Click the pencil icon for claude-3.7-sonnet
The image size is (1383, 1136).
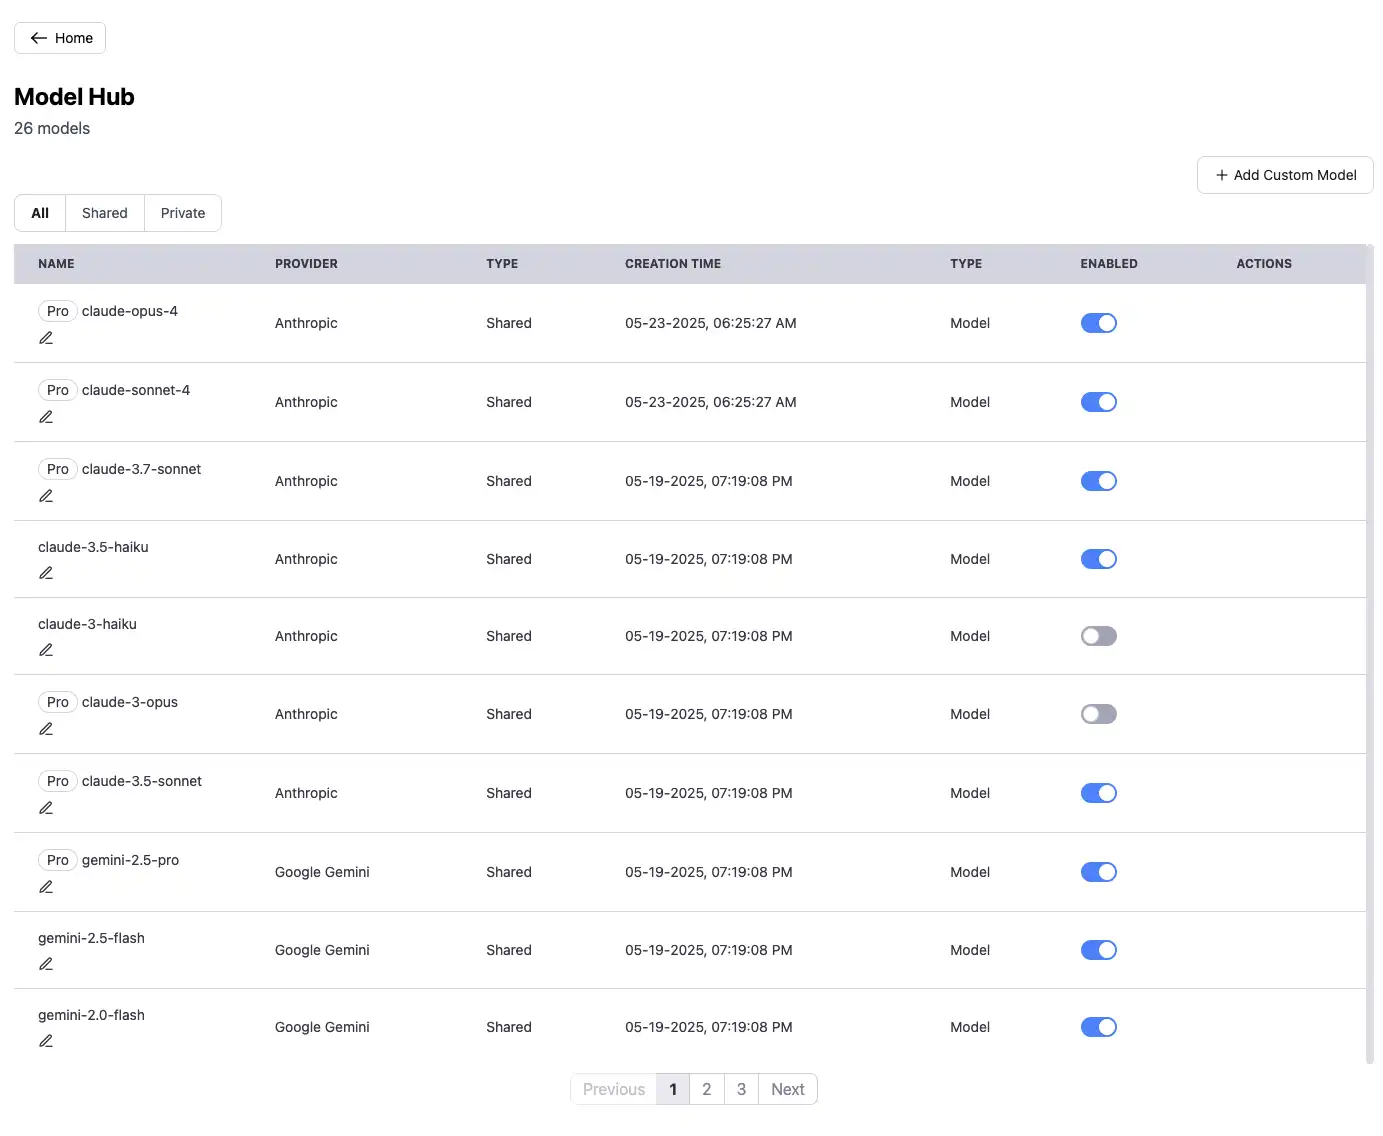pyautogui.click(x=46, y=496)
